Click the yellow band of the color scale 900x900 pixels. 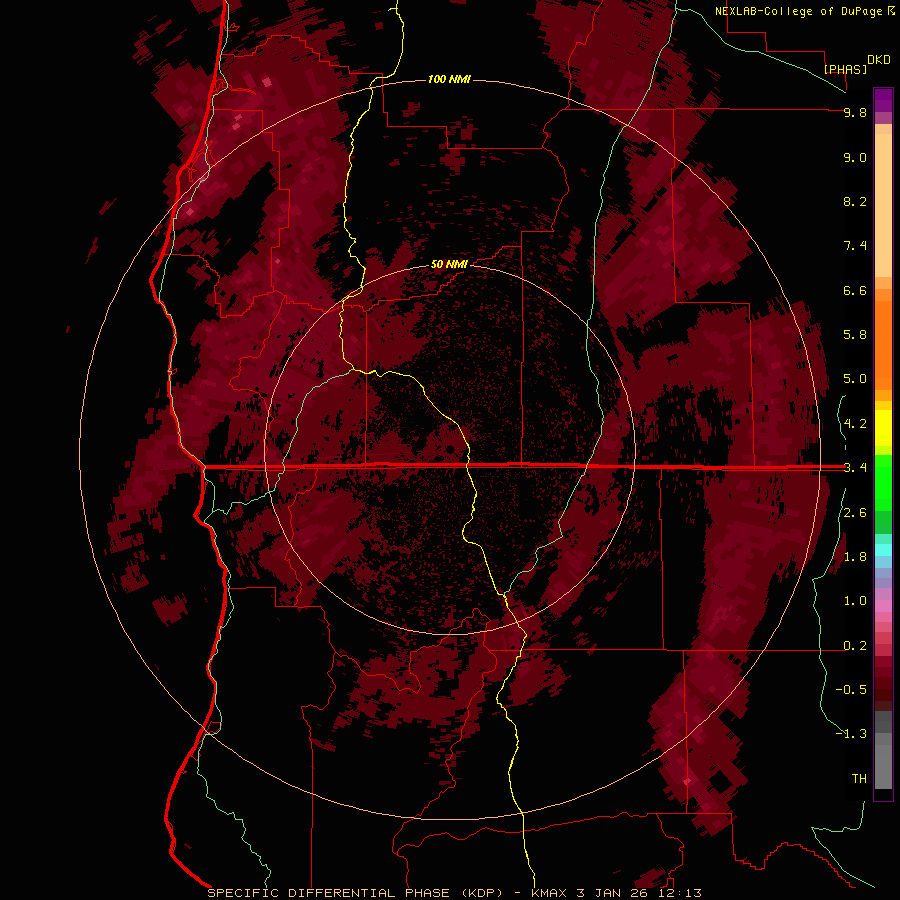[883, 428]
